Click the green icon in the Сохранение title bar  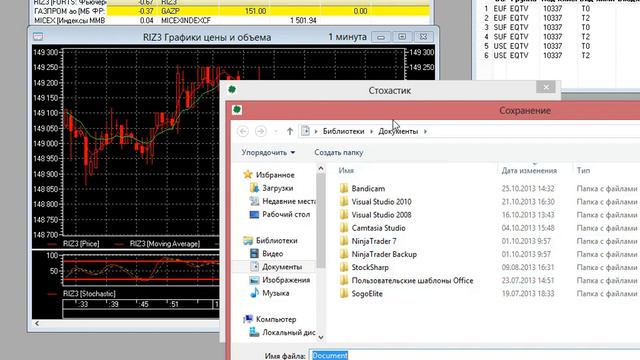pyautogui.click(x=237, y=110)
